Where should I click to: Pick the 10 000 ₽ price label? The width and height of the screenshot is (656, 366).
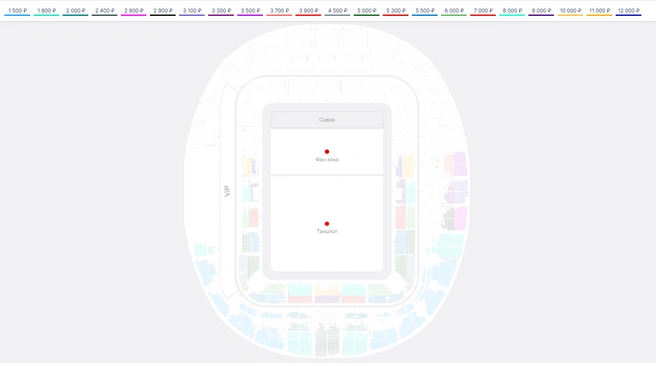(570, 10)
